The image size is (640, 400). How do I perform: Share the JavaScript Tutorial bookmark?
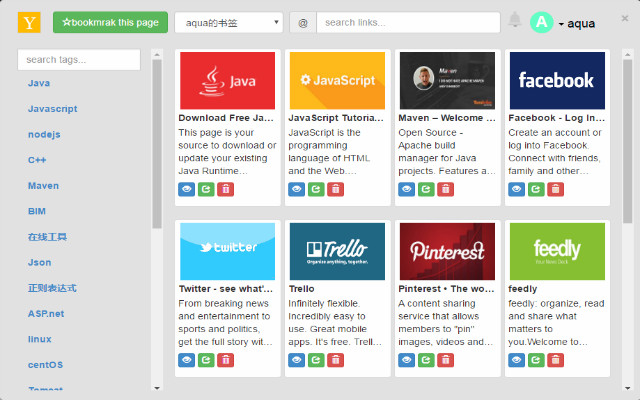316,189
